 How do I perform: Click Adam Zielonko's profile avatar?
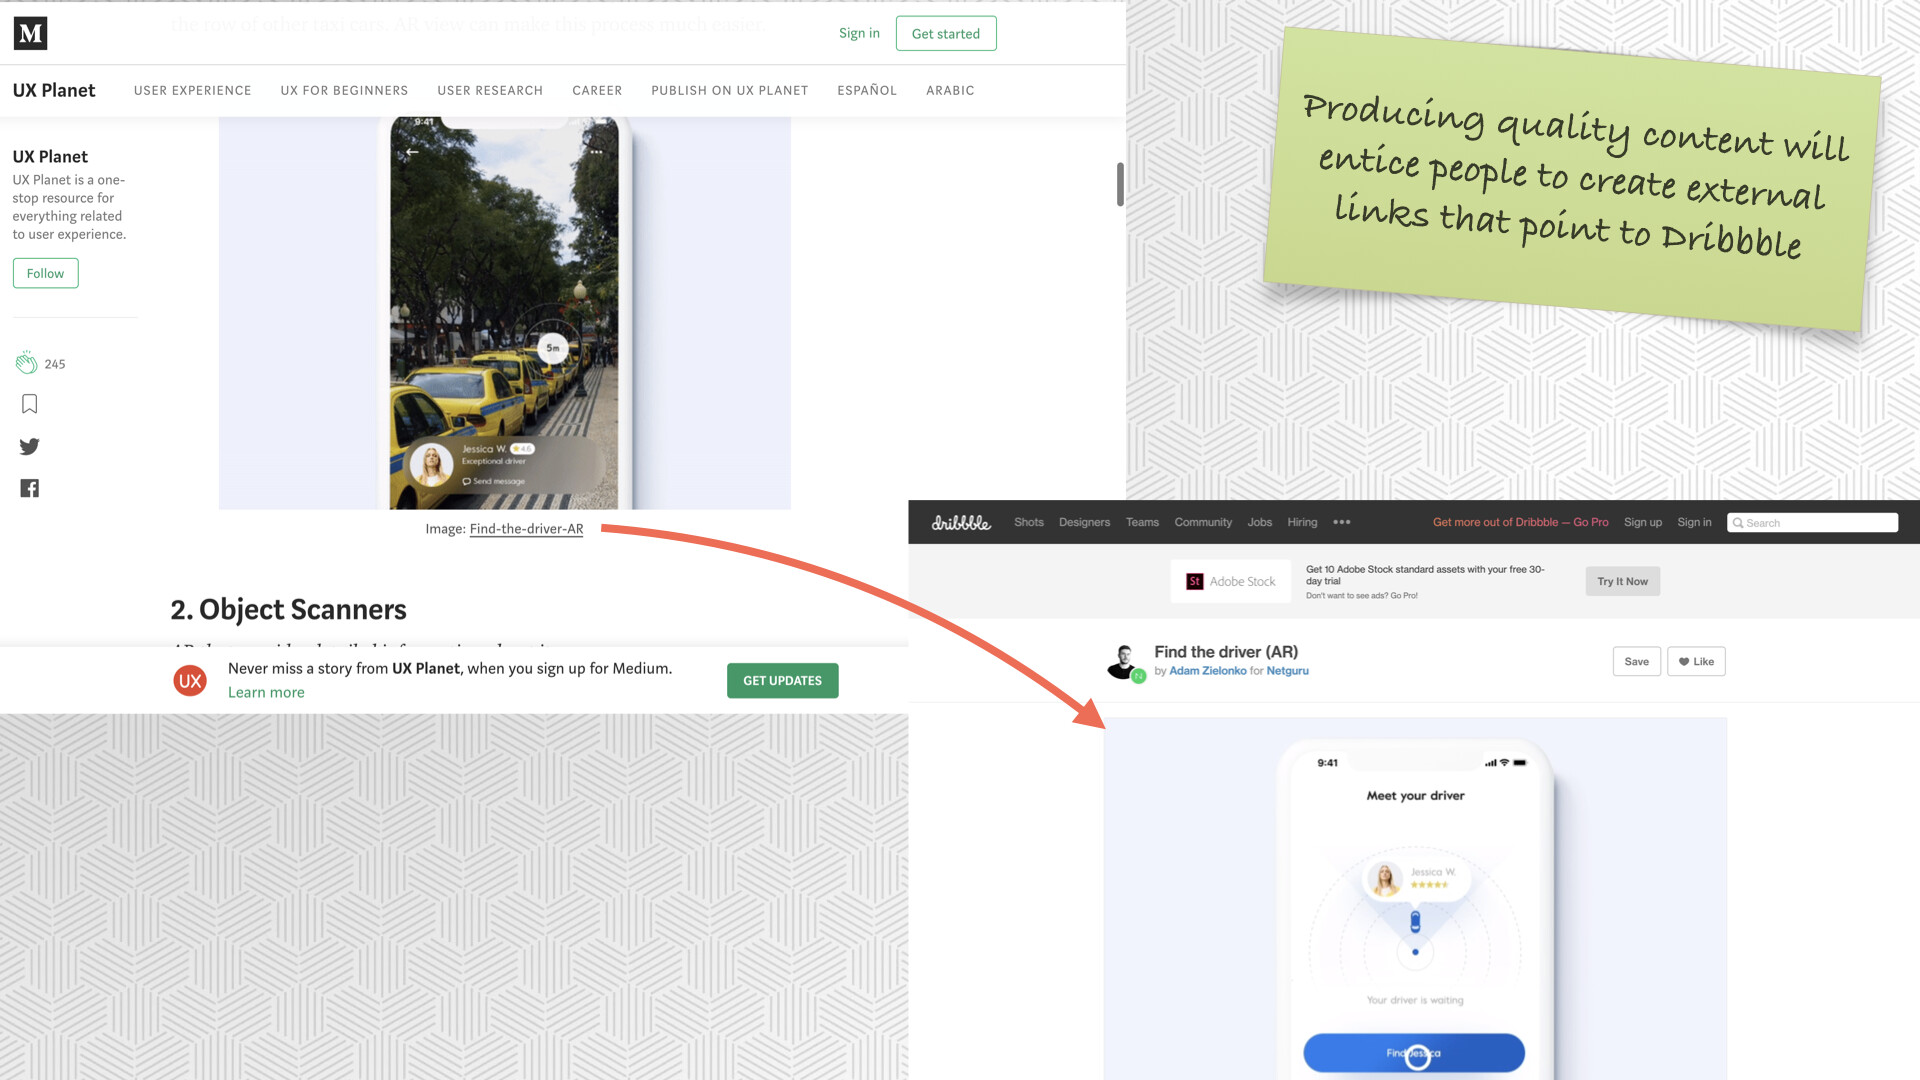click(x=1124, y=661)
